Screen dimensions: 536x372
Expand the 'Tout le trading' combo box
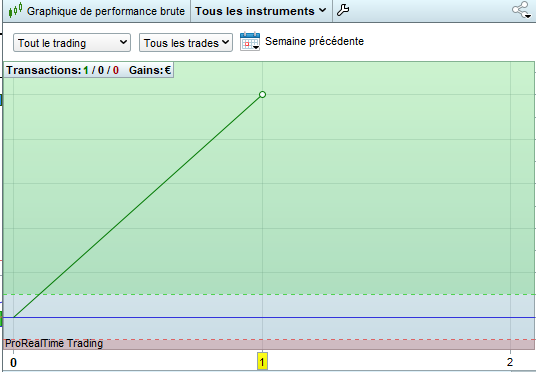(x=72, y=43)
